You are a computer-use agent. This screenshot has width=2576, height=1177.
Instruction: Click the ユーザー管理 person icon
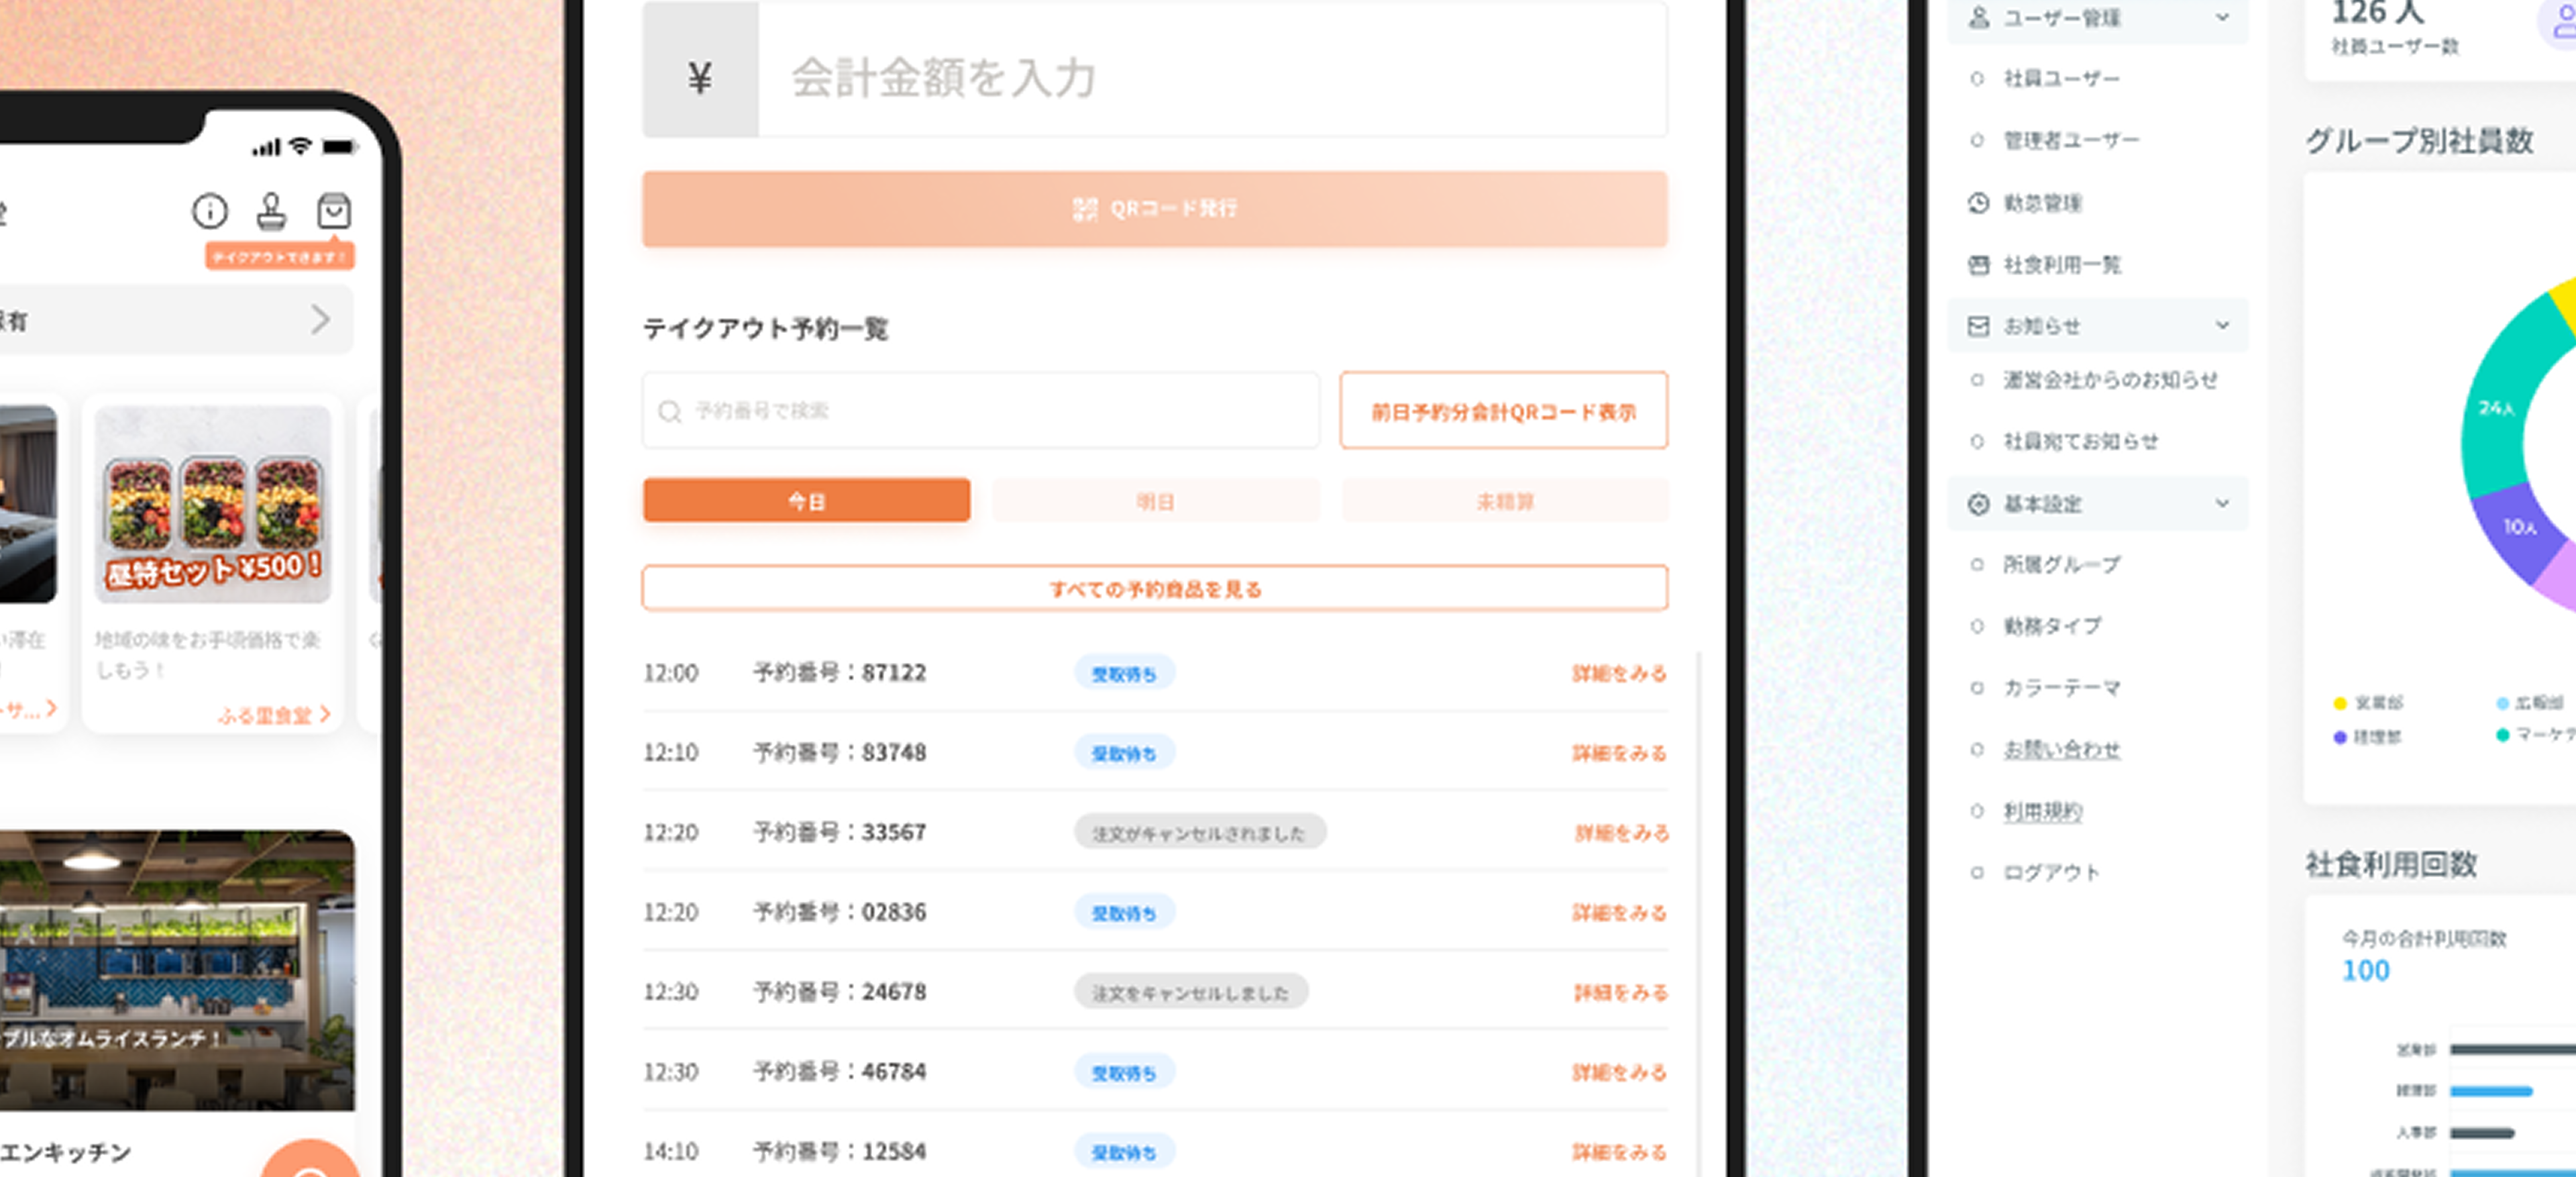coord(1978,18)
